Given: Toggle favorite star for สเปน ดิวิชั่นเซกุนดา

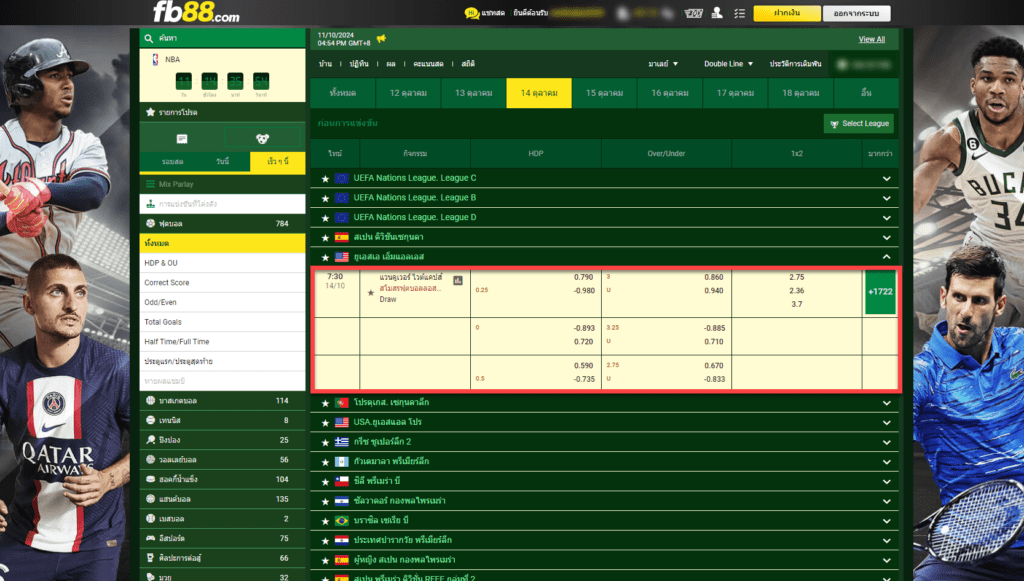Looking at the screenshot, I should click(x=325, y=238).
